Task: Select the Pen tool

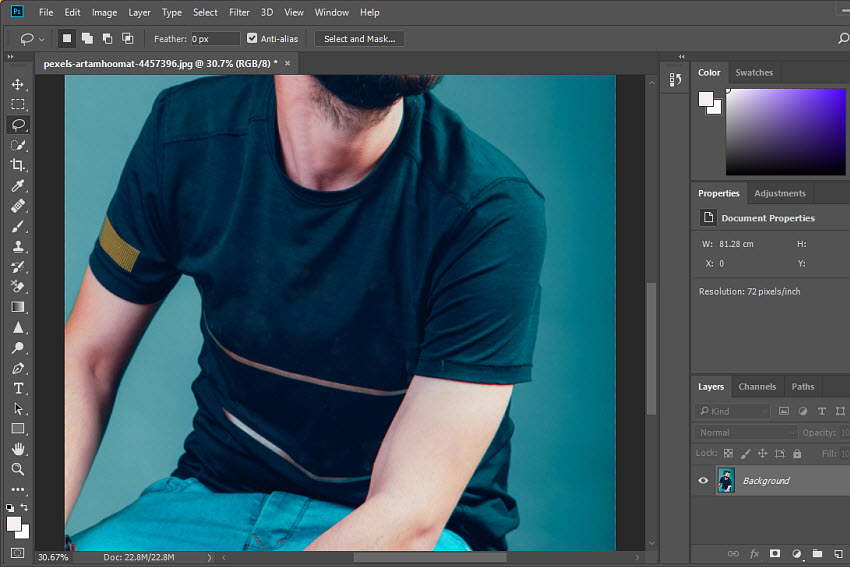Action: click(x=18, y=369)
